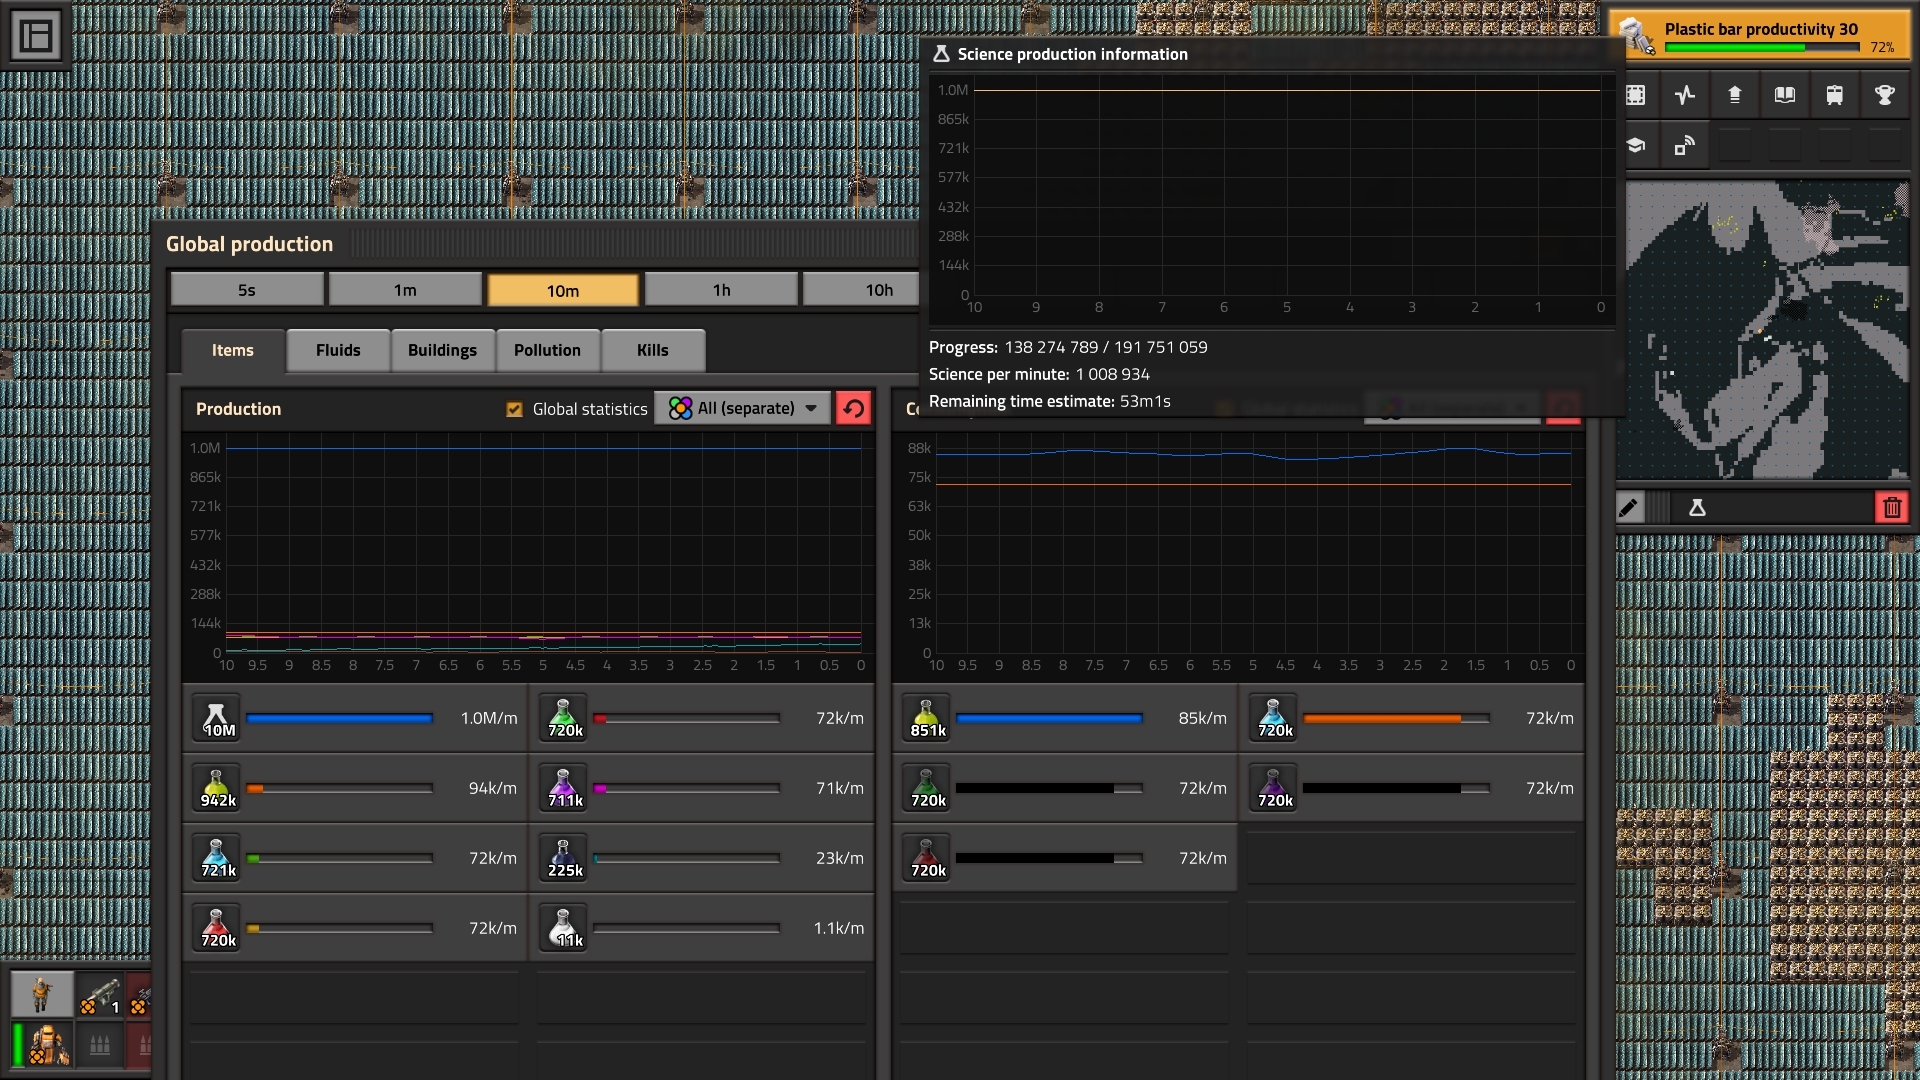The image size is (1920, 1080).
Task: Click the research progress bar at 72%
Action: (x=1762, y=47)
